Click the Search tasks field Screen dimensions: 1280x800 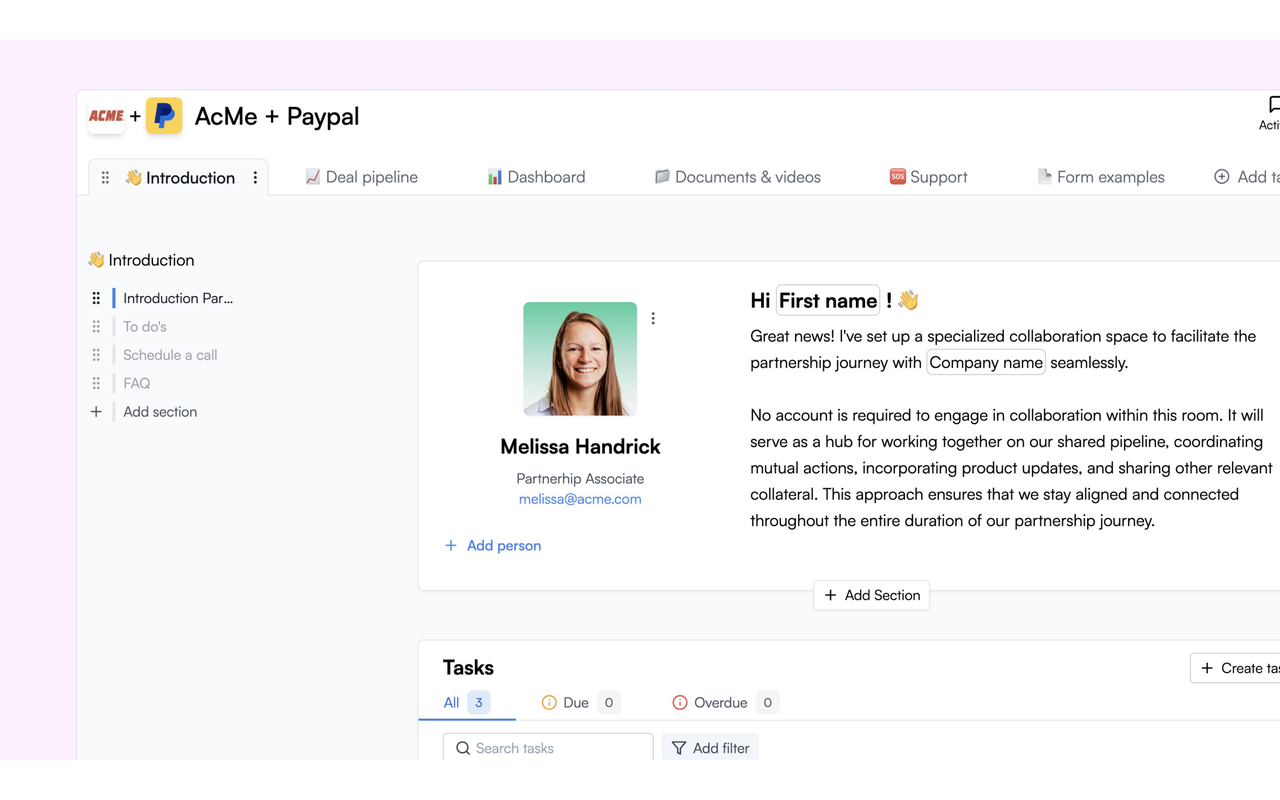point(548,748)
